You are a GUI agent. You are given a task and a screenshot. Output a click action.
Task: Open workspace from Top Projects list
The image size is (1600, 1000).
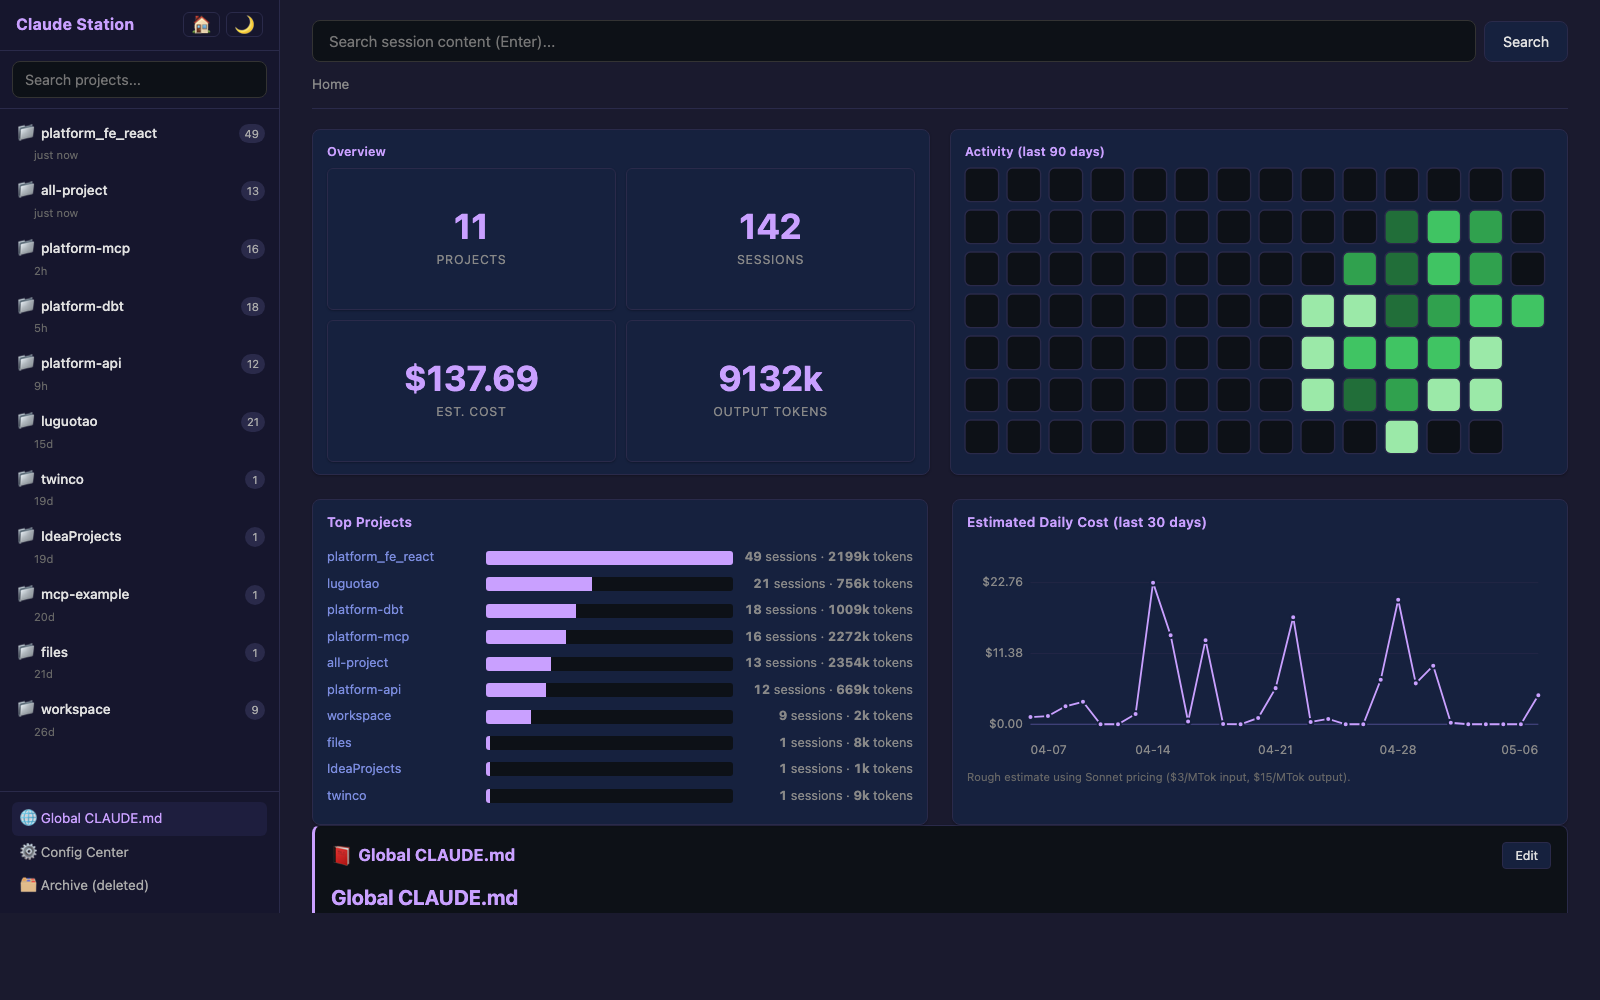point(359,716)
